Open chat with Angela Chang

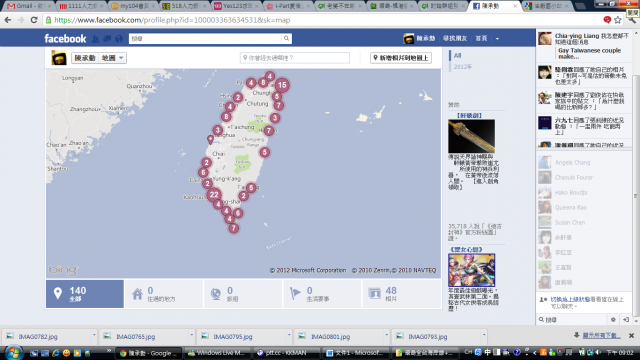click(x=584, y=162)
